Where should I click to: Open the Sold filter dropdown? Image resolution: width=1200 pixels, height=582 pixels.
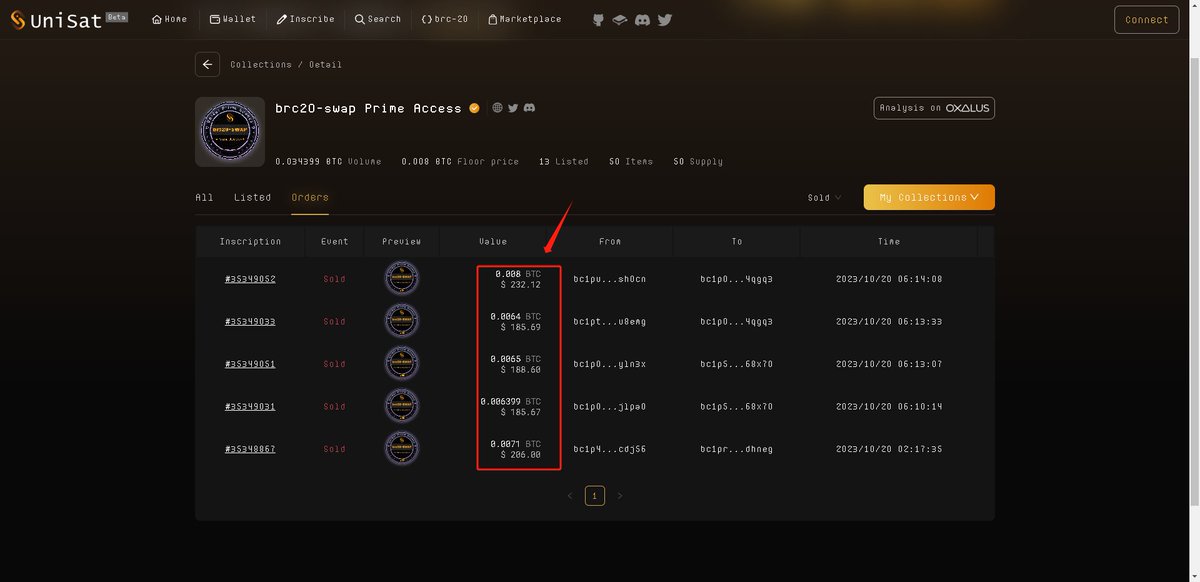tap(825, 198)
